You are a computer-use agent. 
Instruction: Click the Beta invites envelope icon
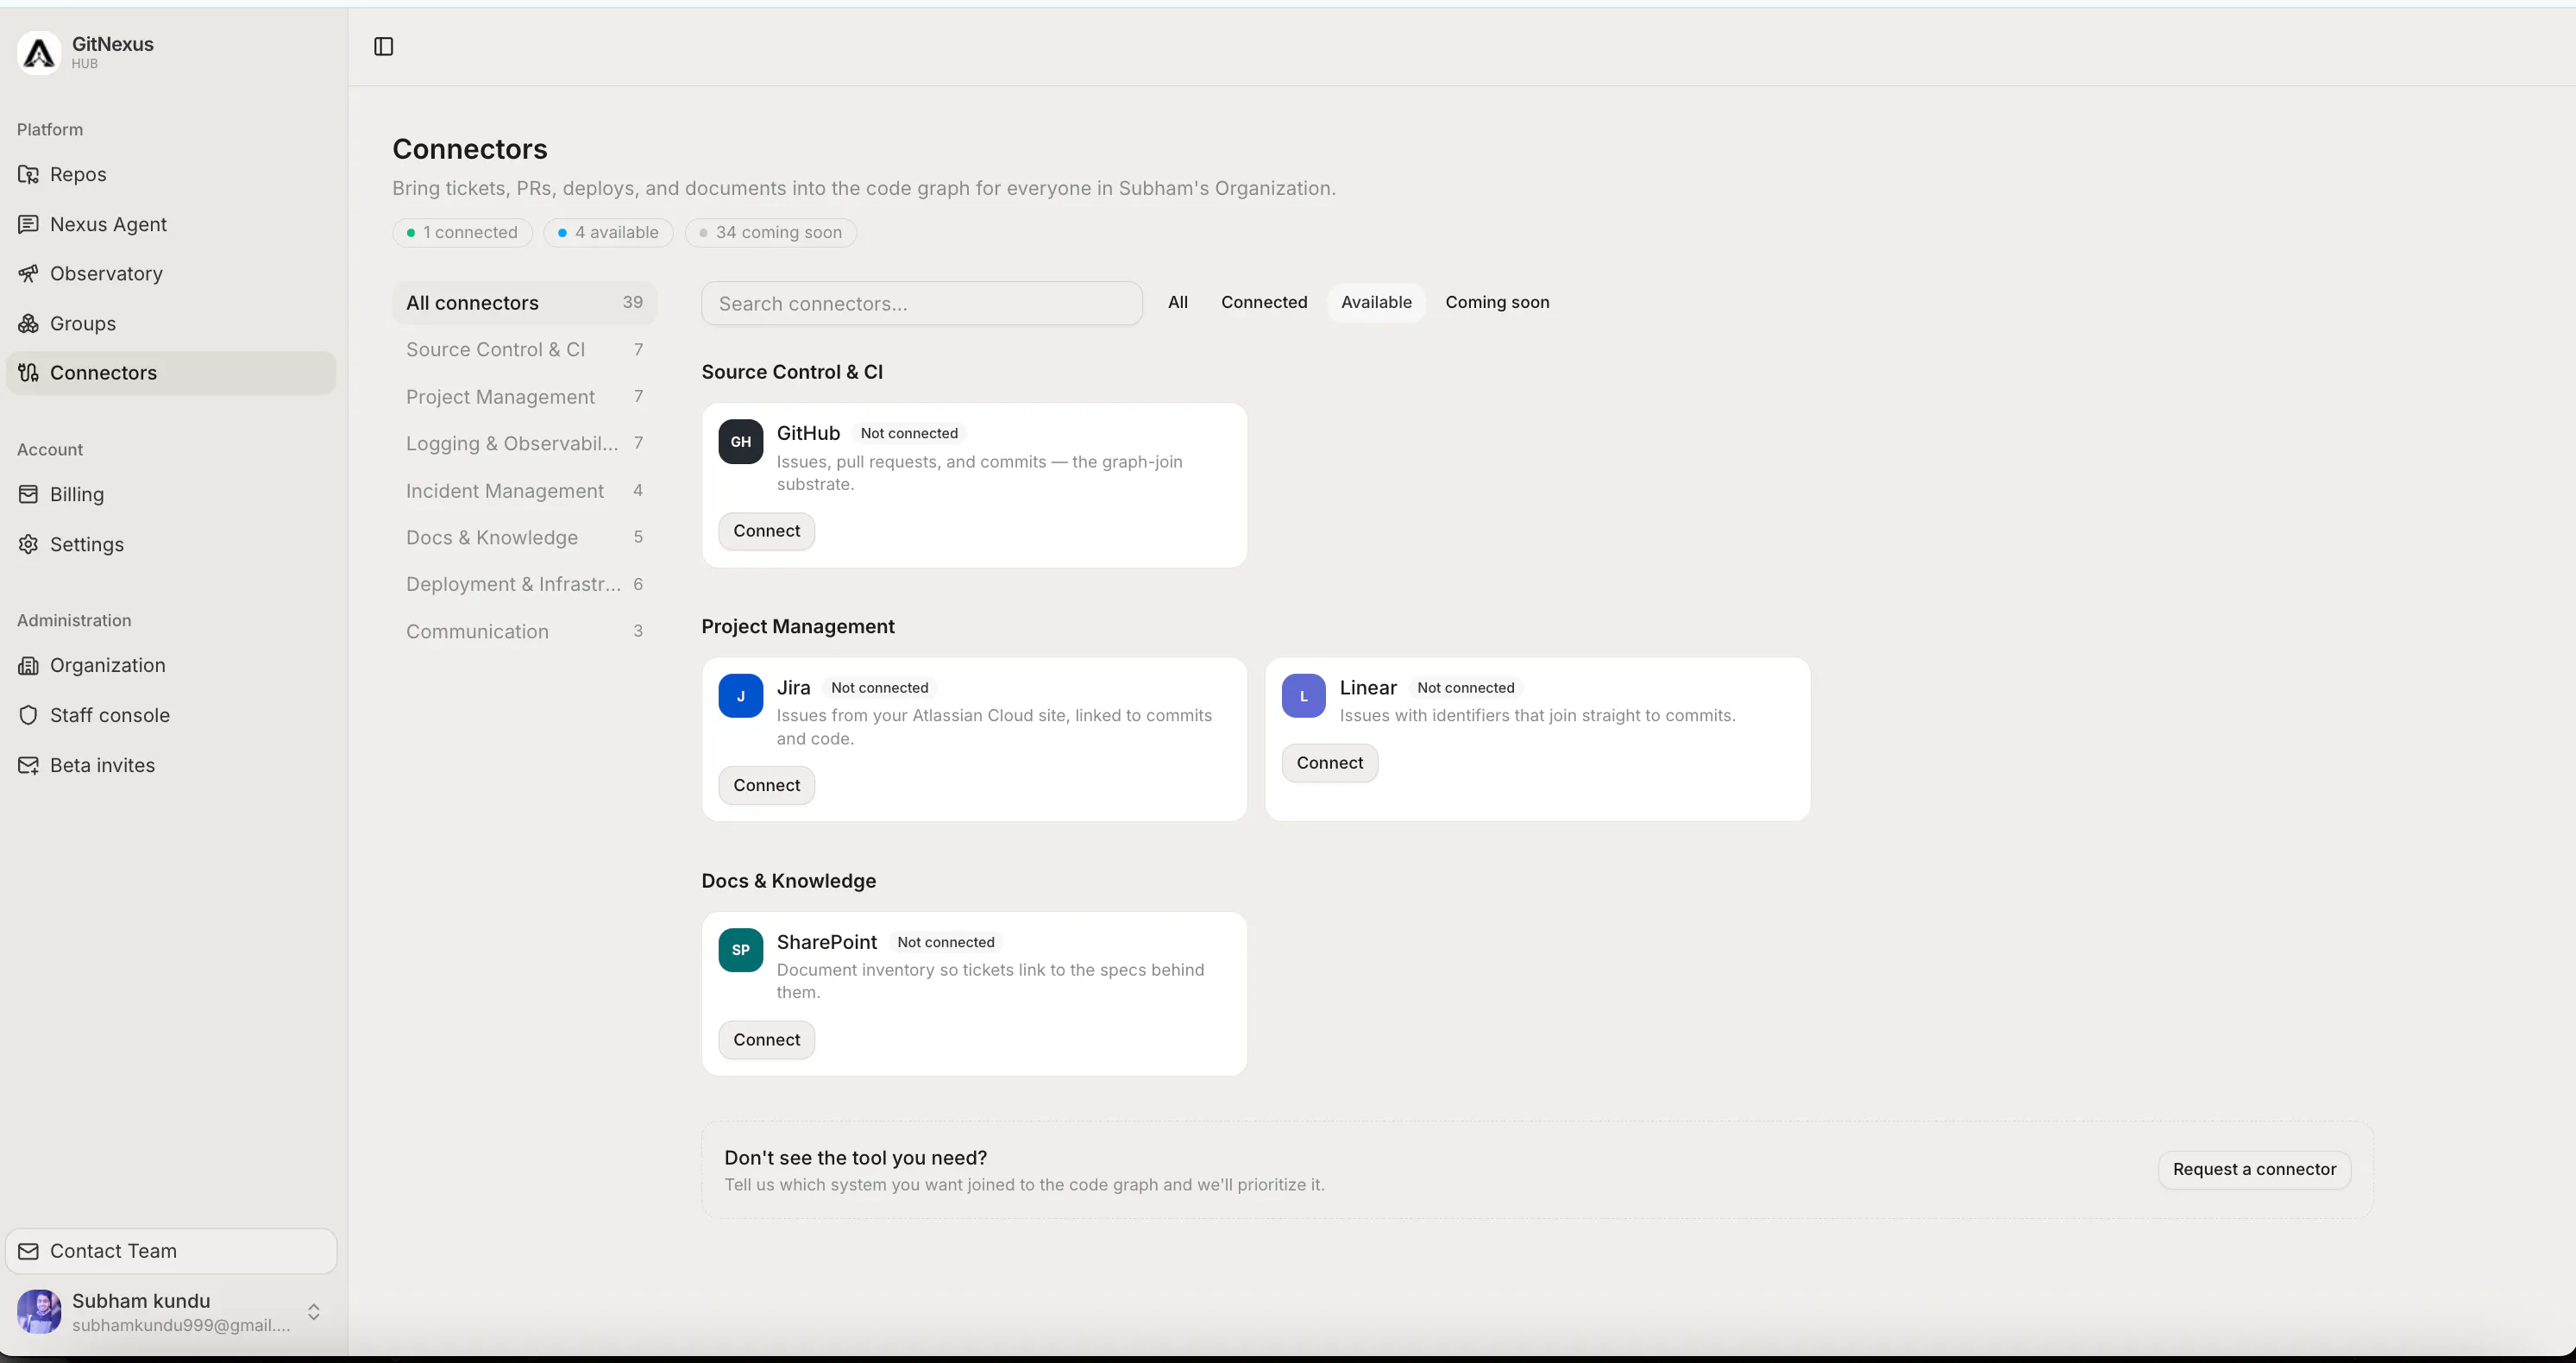click(28, 765)
